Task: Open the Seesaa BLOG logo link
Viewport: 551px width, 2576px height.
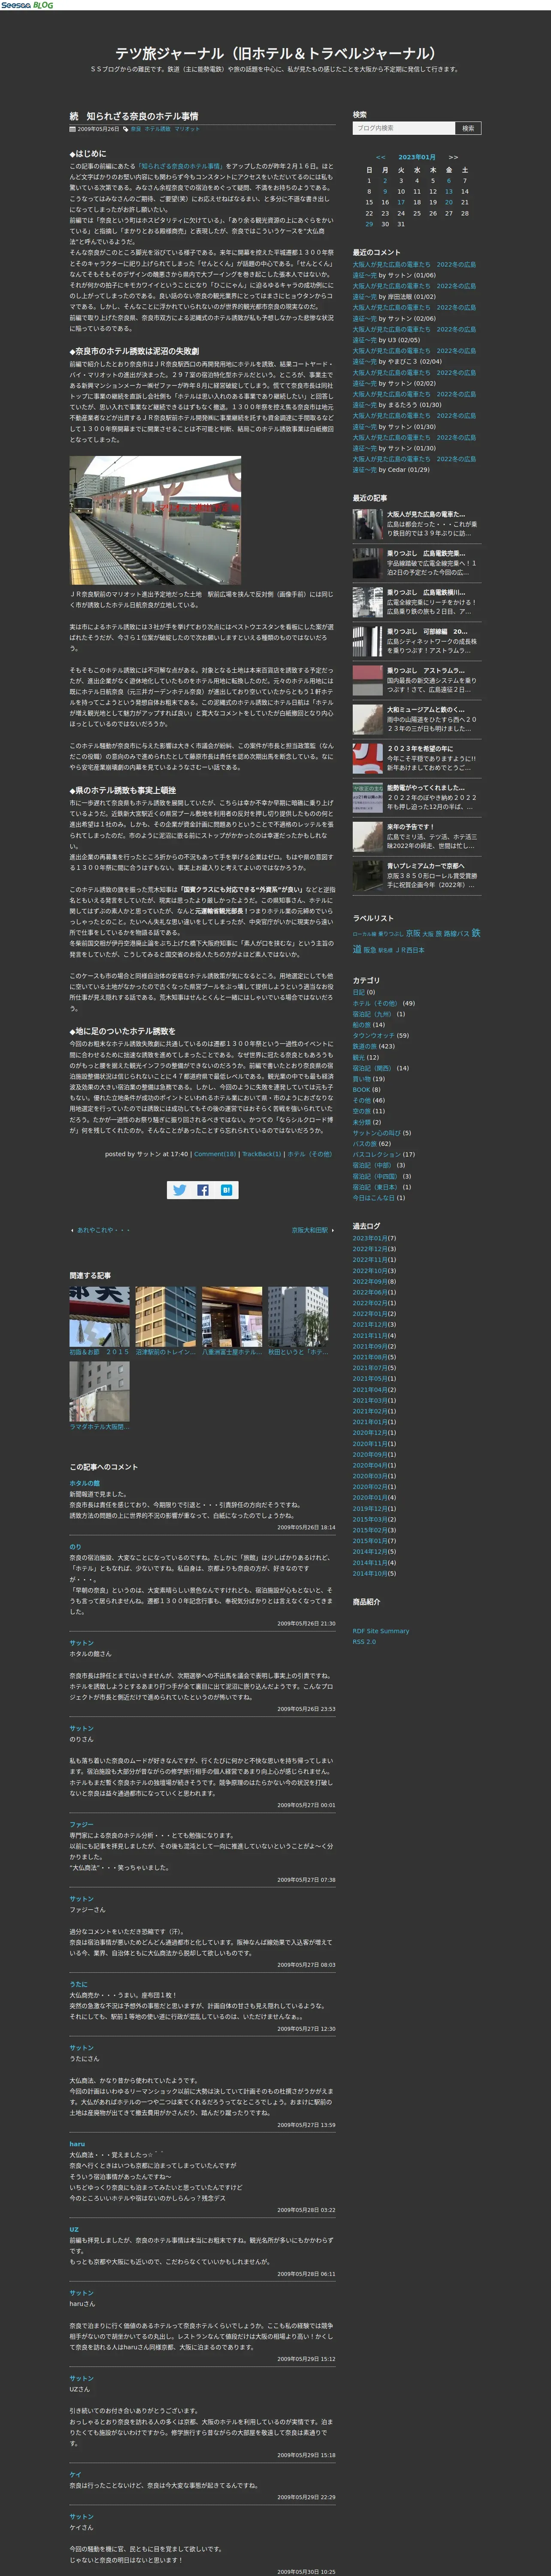Action: click(x=27, y=5)
